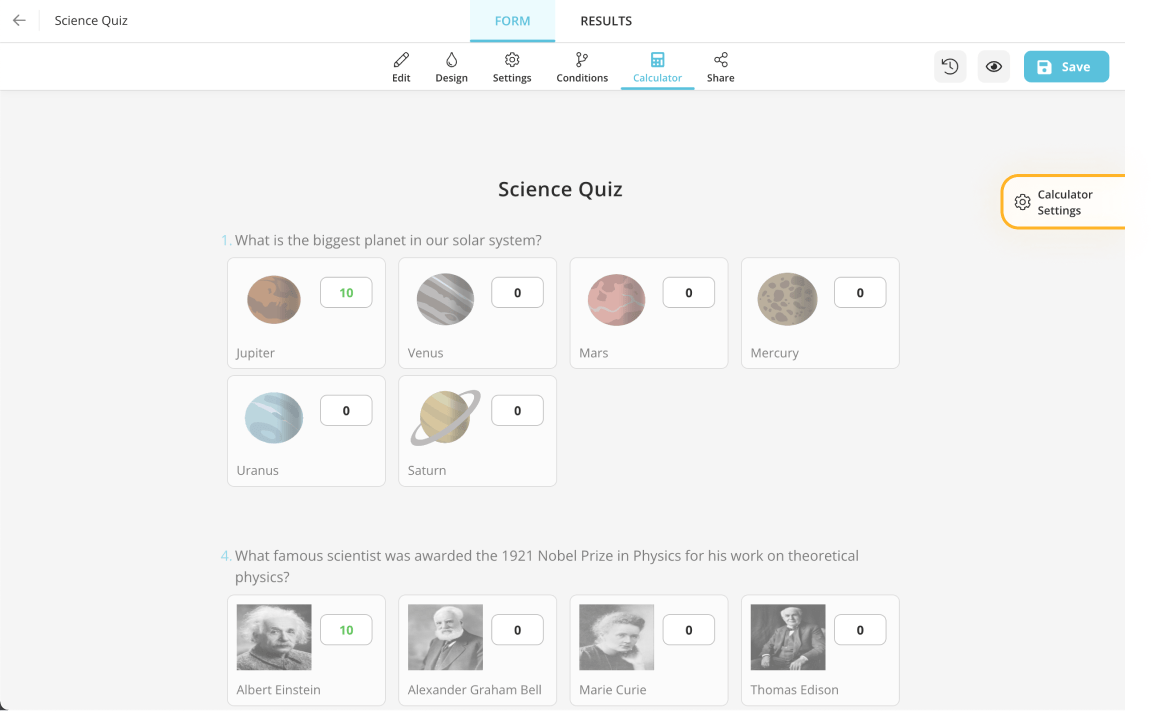Toggle form preview eye icon

pos(994,67)
